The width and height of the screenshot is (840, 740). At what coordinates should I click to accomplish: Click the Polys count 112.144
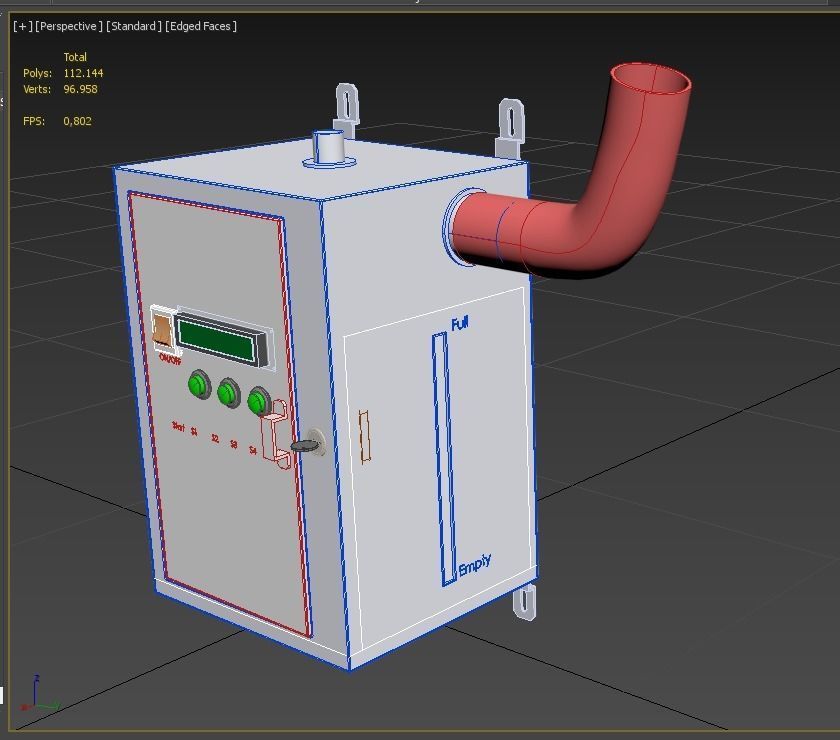click(83, 73)
